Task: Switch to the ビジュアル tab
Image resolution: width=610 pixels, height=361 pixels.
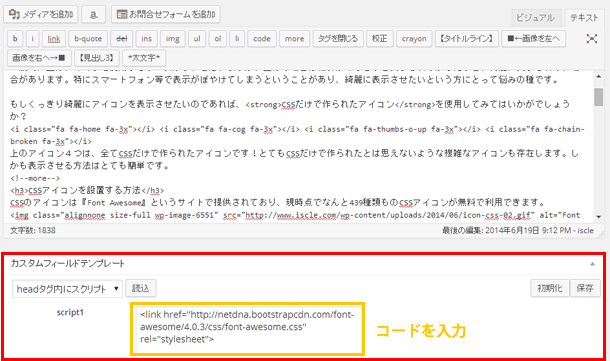Action: pyautogui.click(x=536, y=18)
